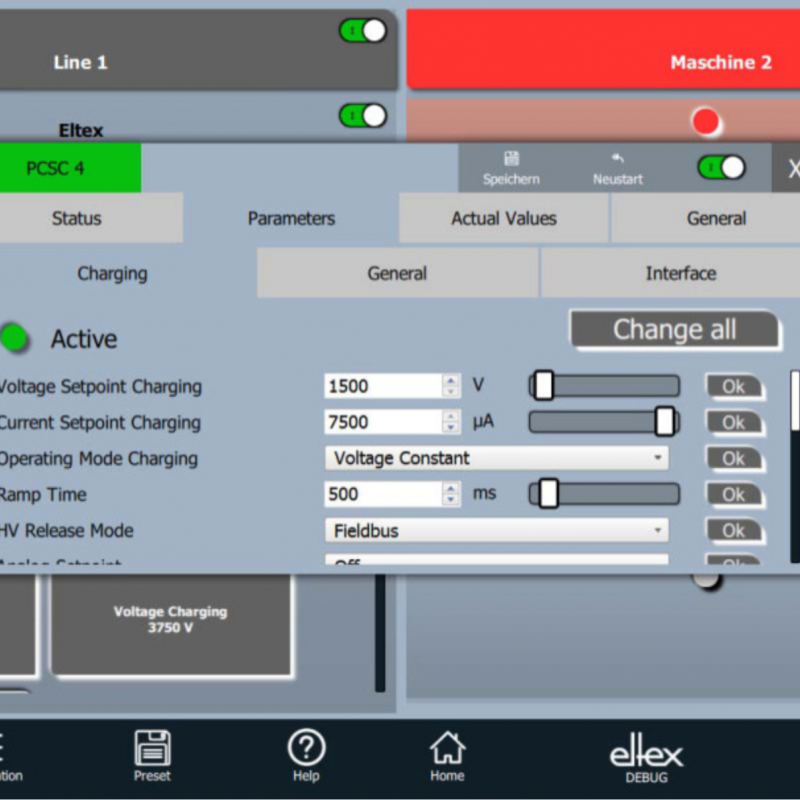Click the green Active indicator light
Viewport: 800px width, 800px height.
pos(15,339)
